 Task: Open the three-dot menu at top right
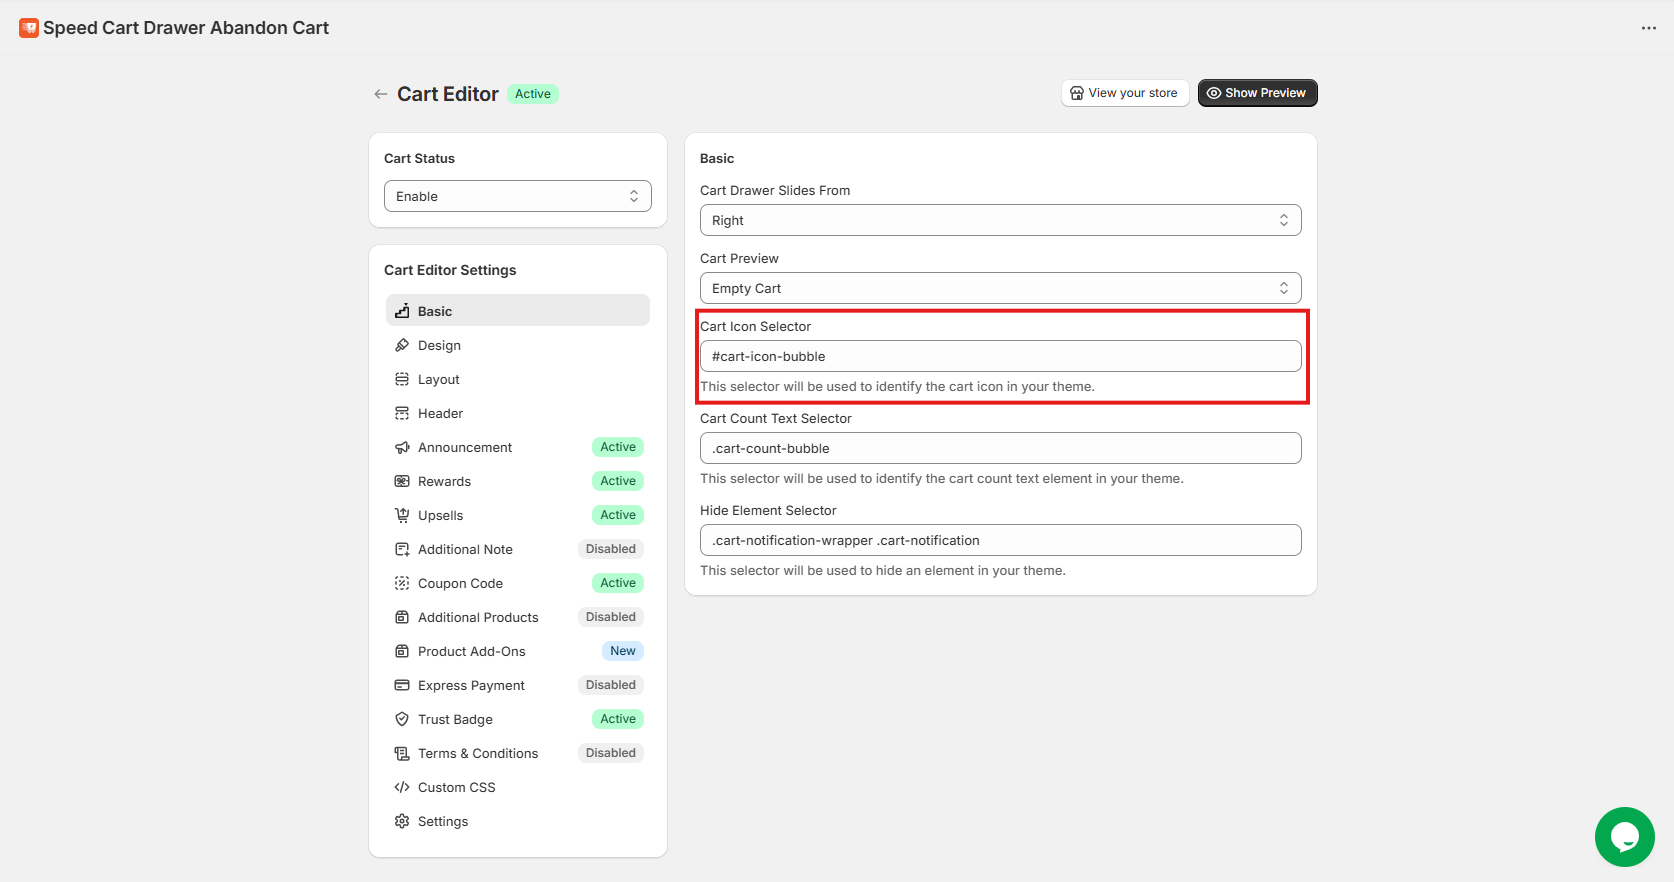pyautogui.click(x=1648, y=28)
